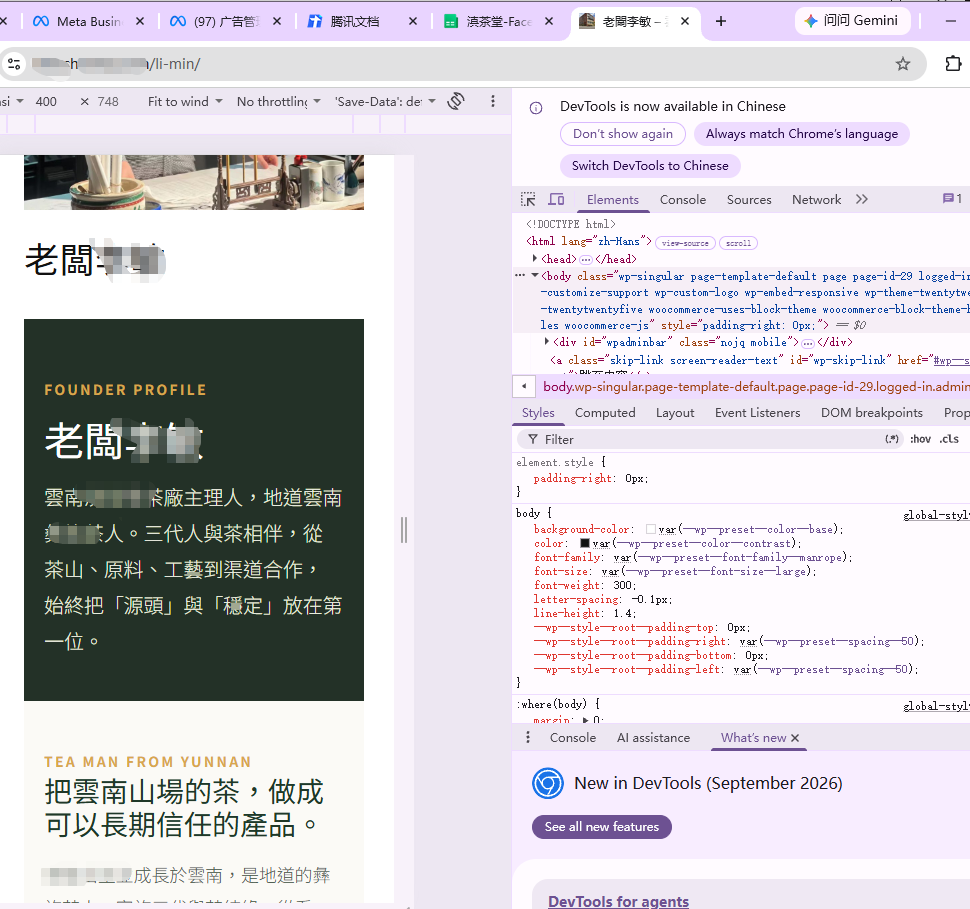Select the Styles tab

[538, 413]
